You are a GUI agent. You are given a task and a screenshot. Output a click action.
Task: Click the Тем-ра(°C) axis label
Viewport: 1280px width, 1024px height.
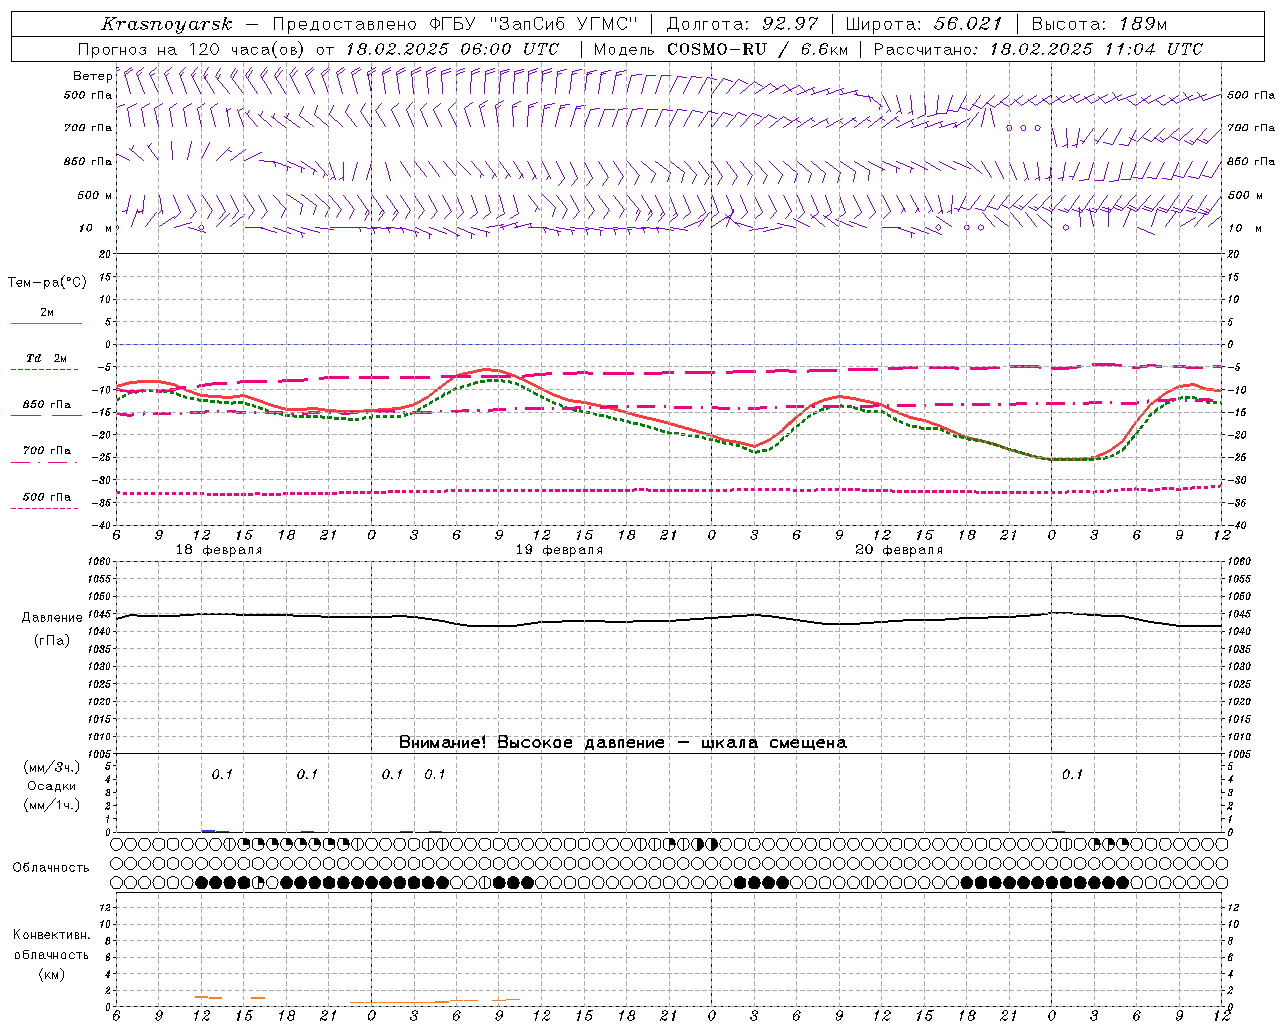47,283
